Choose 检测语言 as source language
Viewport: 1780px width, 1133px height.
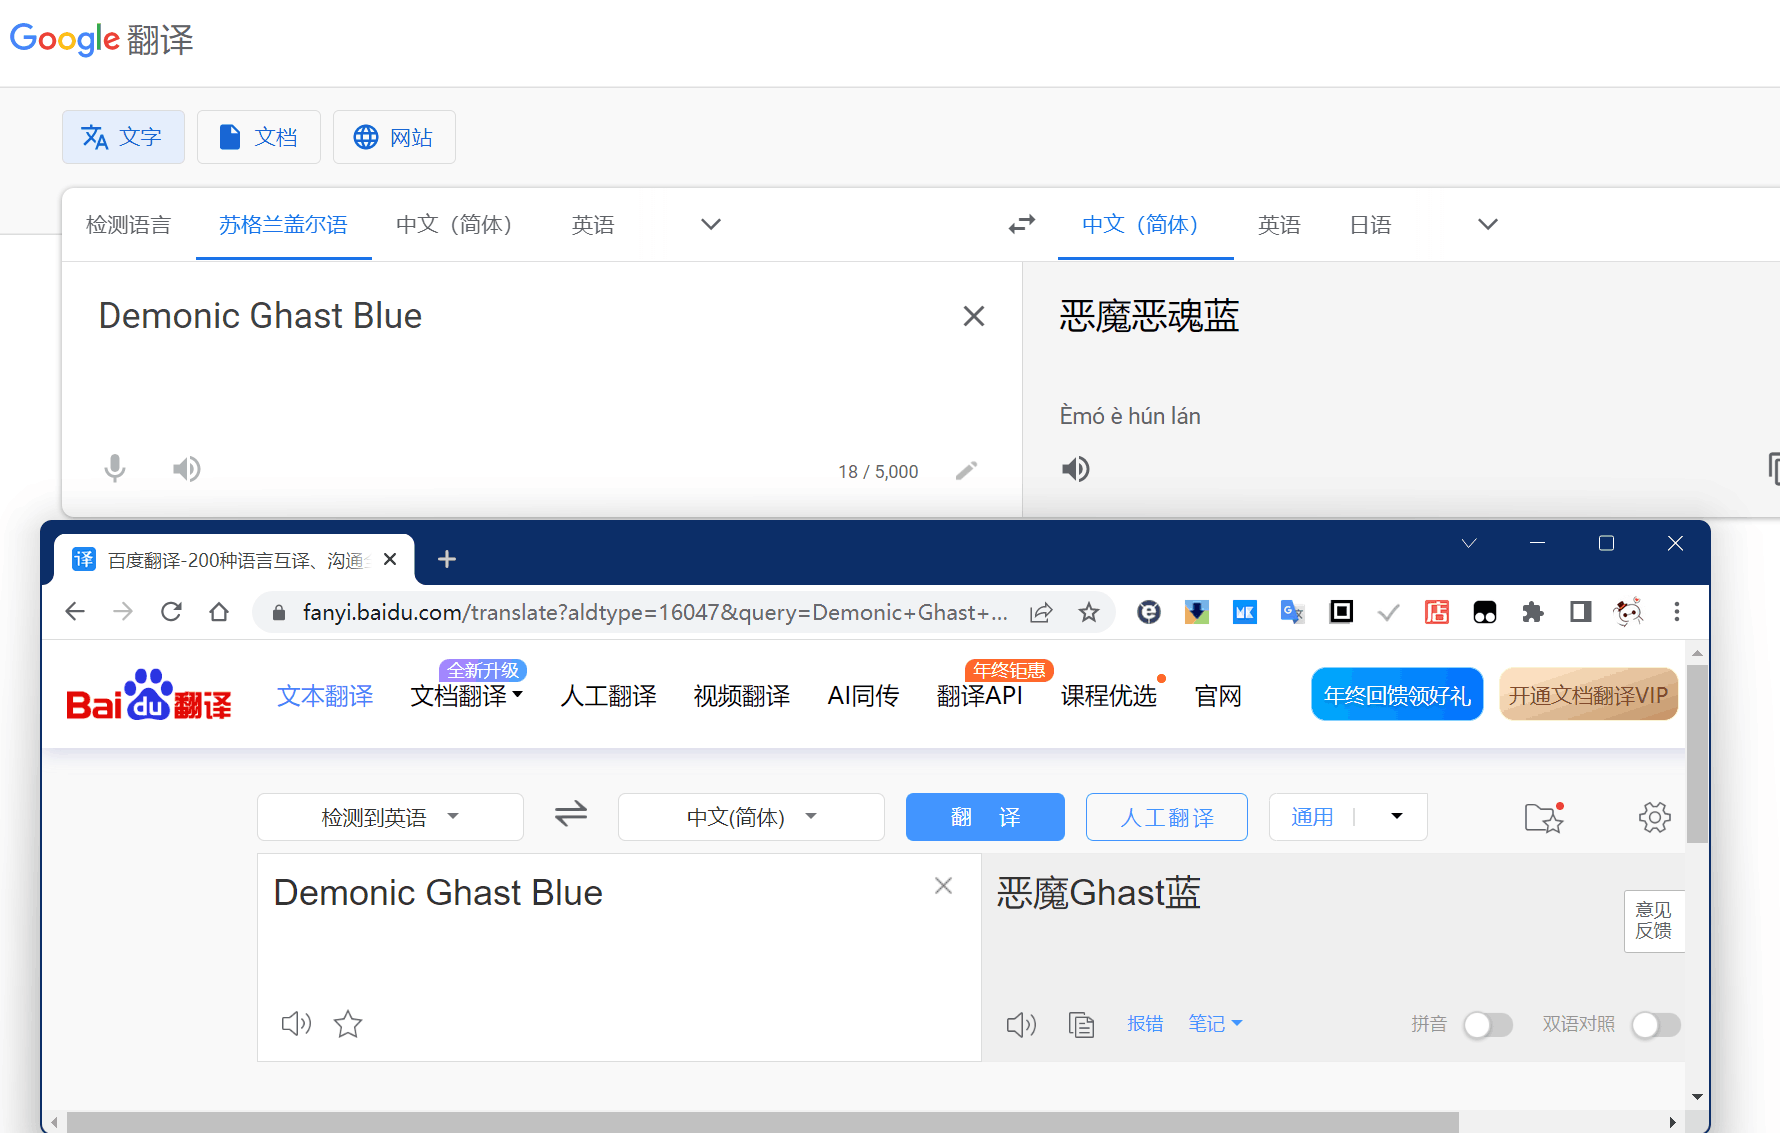pos(129,225)
